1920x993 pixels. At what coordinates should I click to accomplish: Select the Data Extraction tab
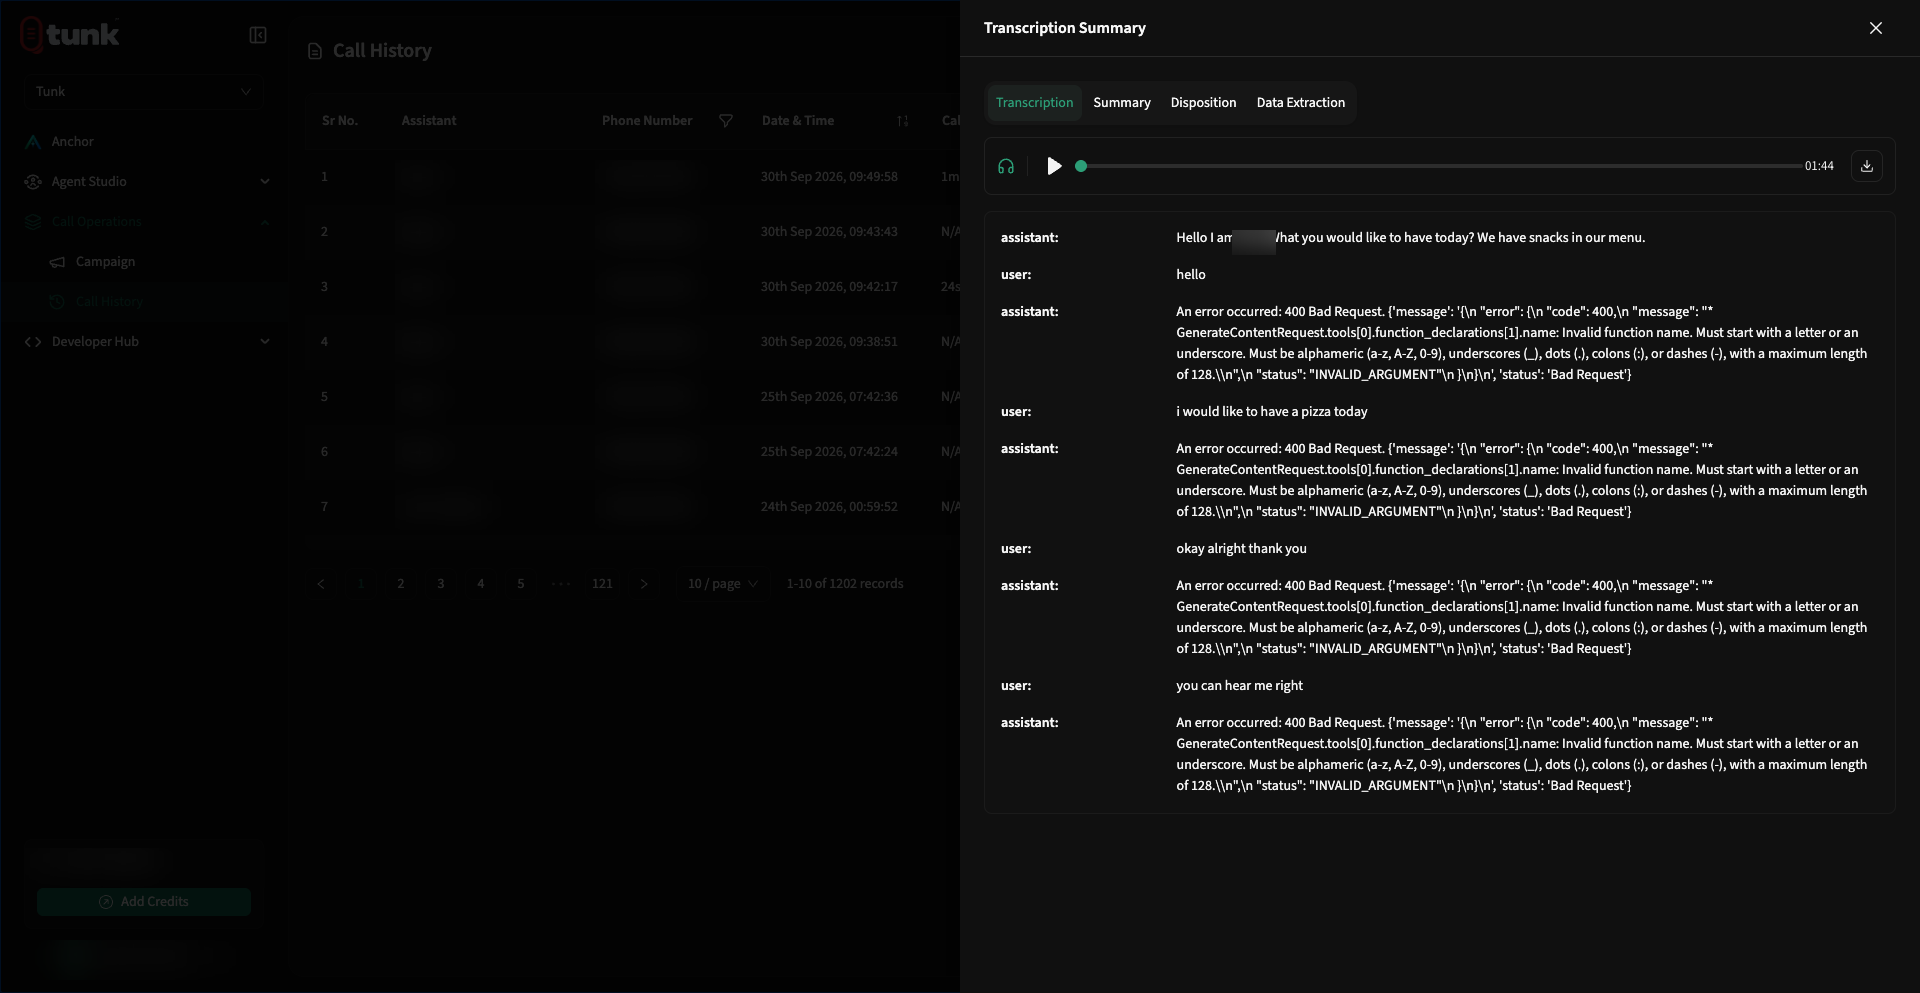click(1300, 103)
